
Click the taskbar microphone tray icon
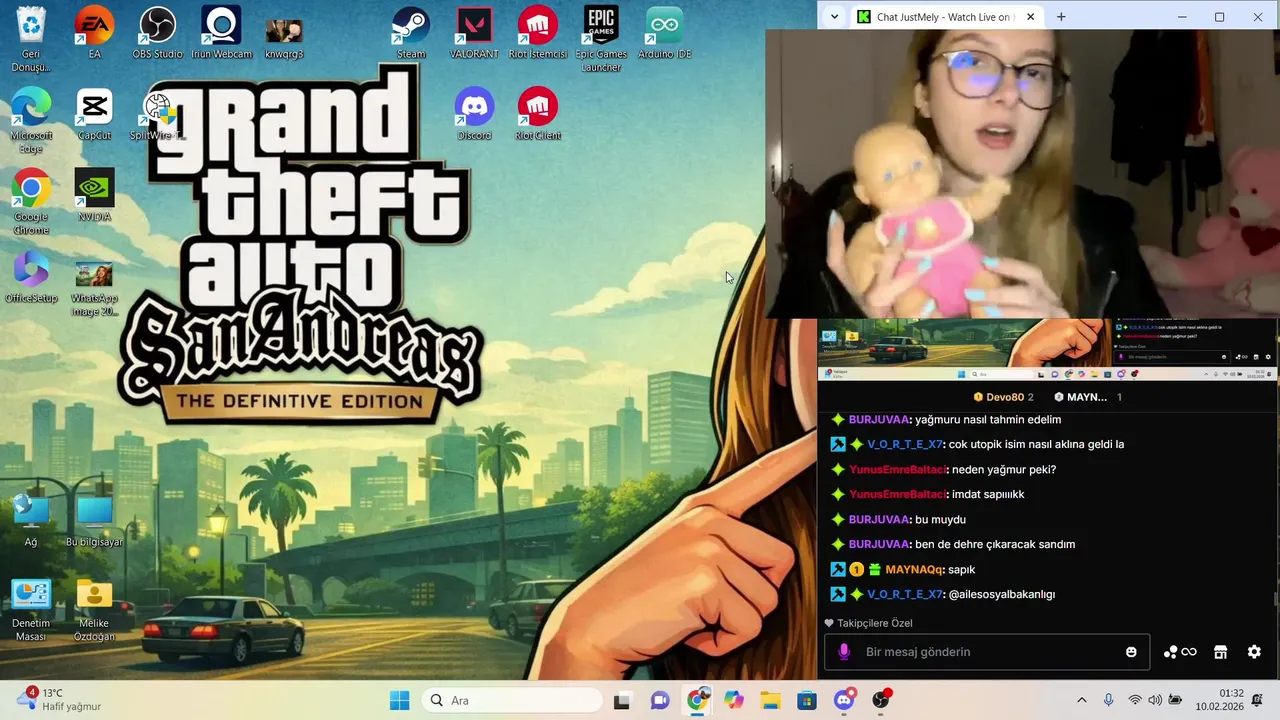pyautogui.click(x=1108, y=701)
